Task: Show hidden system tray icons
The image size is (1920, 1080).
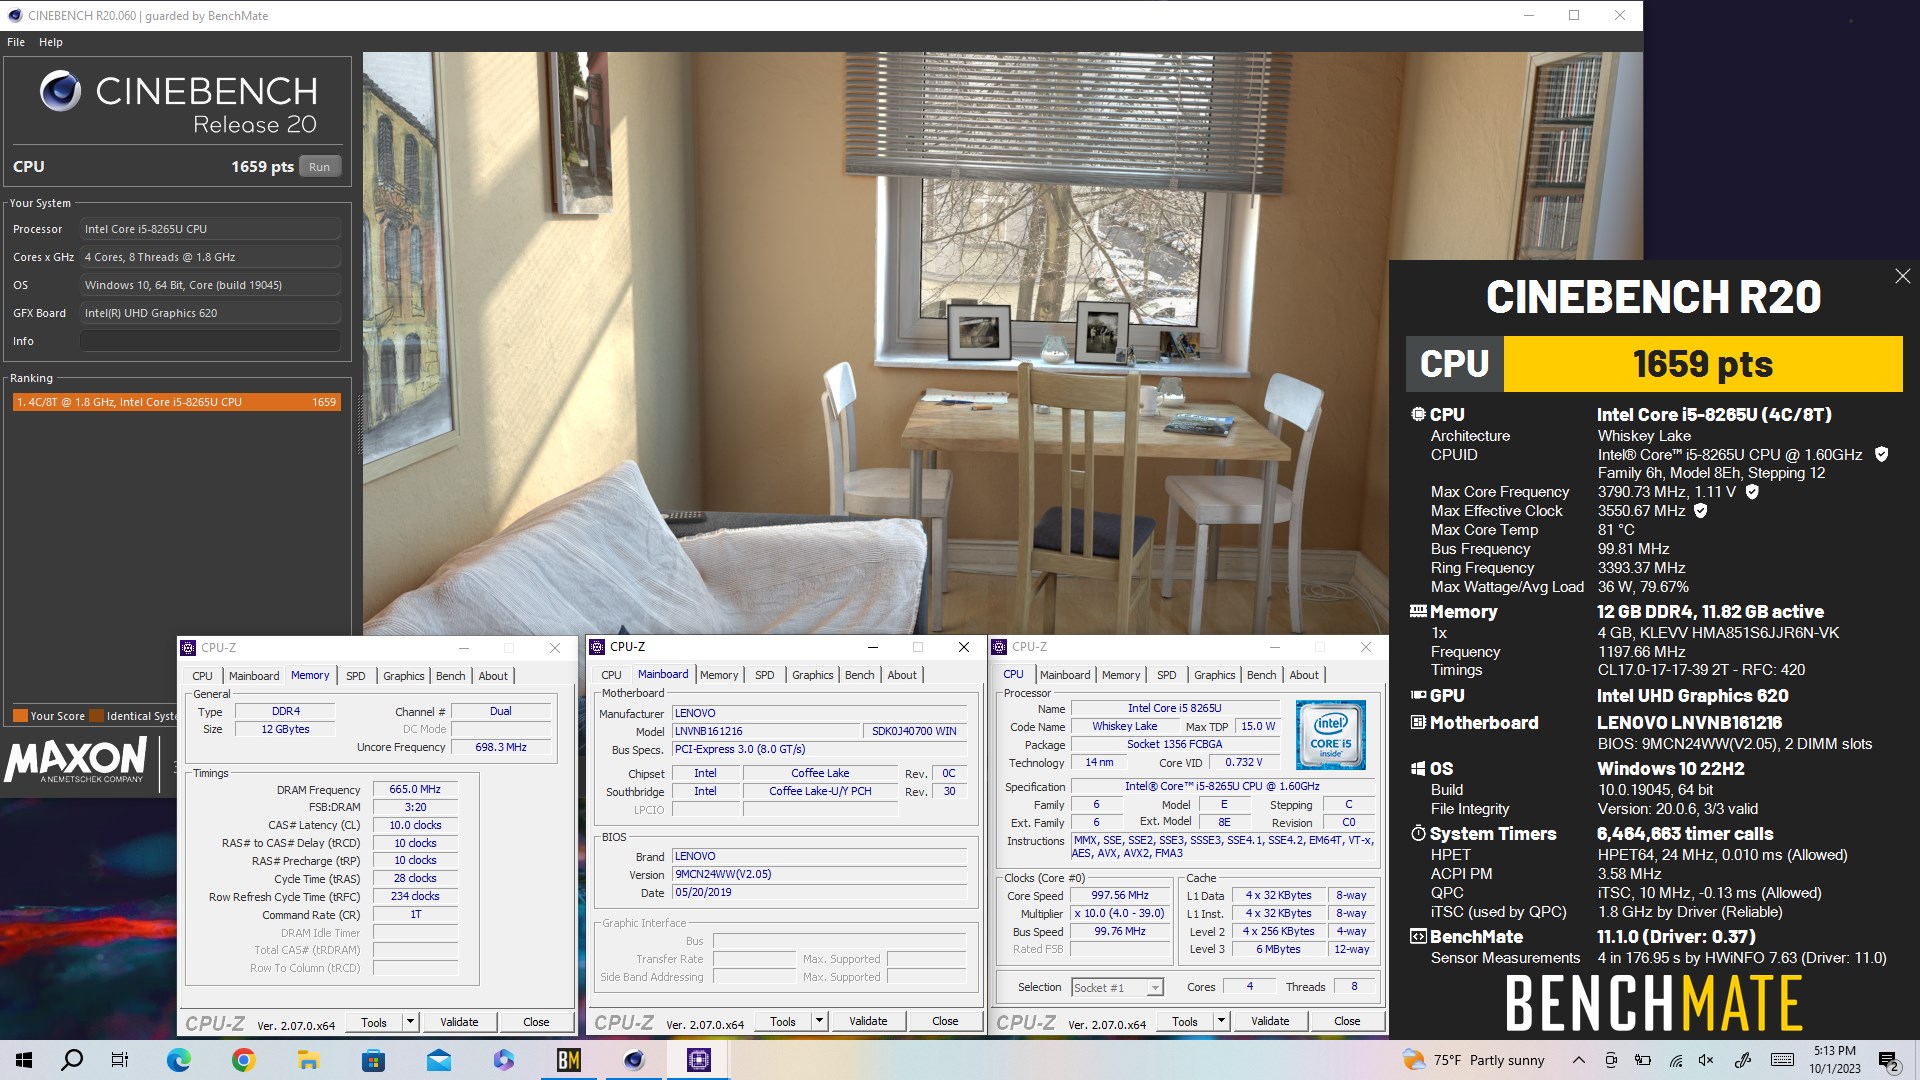Action: (1578, 1060)
